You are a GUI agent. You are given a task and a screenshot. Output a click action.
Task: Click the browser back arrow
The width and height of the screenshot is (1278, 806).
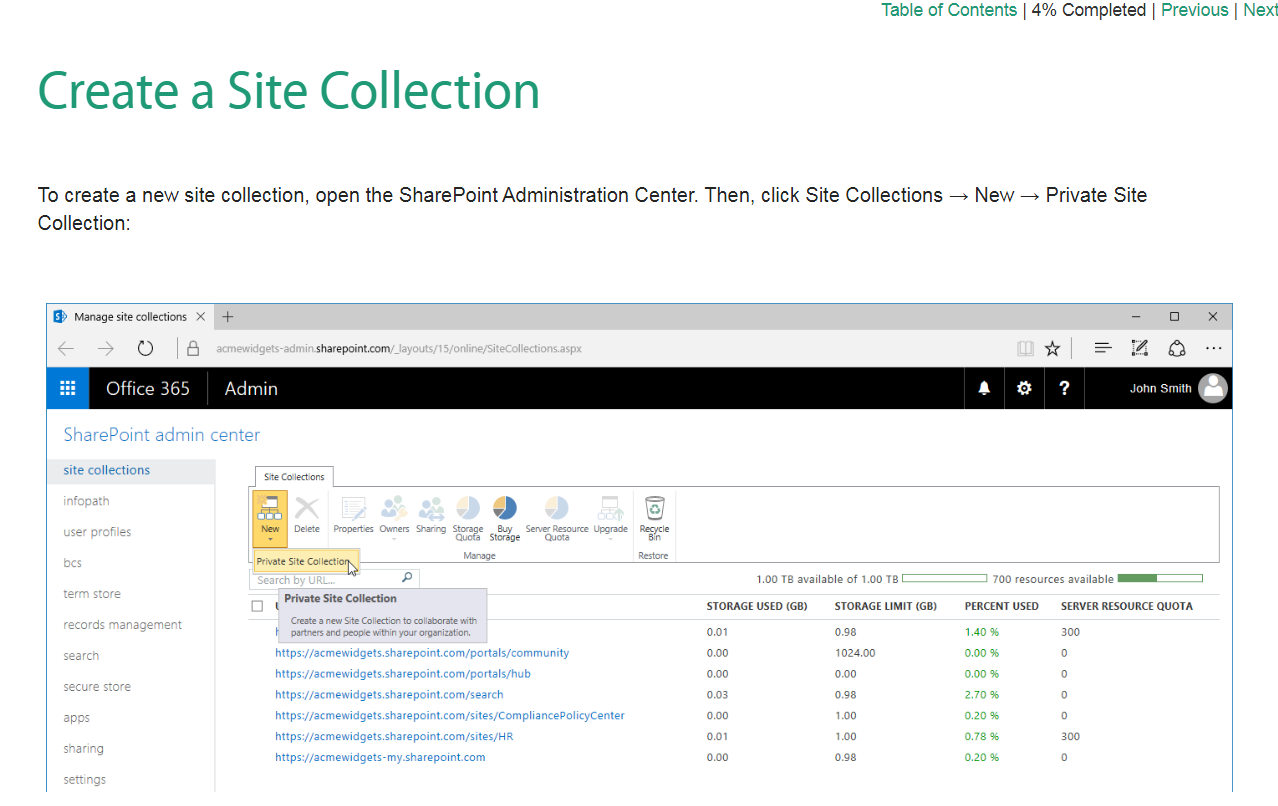(x=66, y=348)
